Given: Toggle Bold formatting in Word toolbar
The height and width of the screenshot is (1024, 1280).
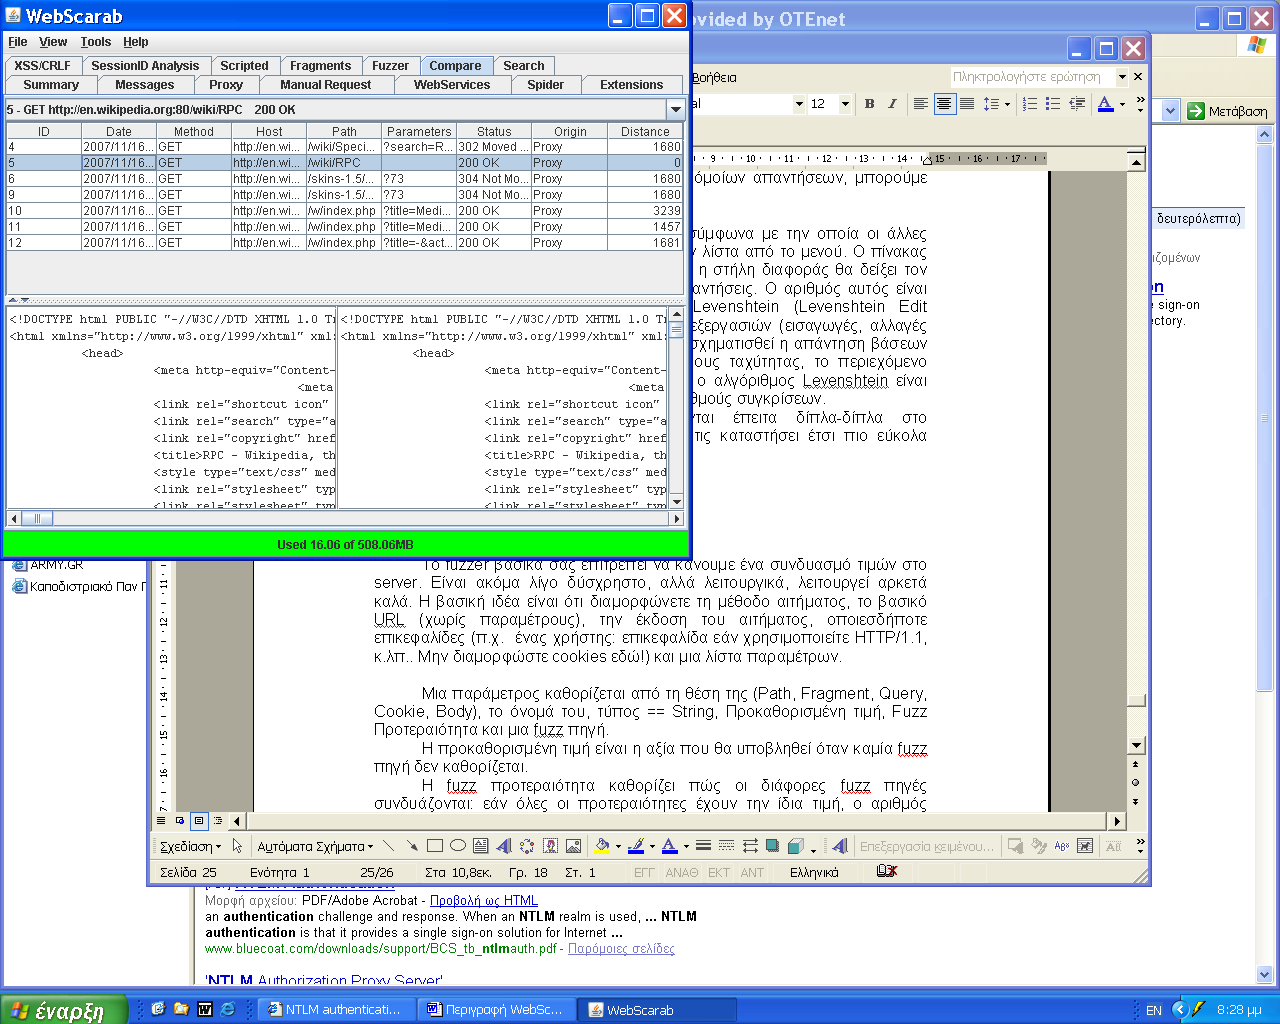Looking at the screenshot, I should pos(869,104).
